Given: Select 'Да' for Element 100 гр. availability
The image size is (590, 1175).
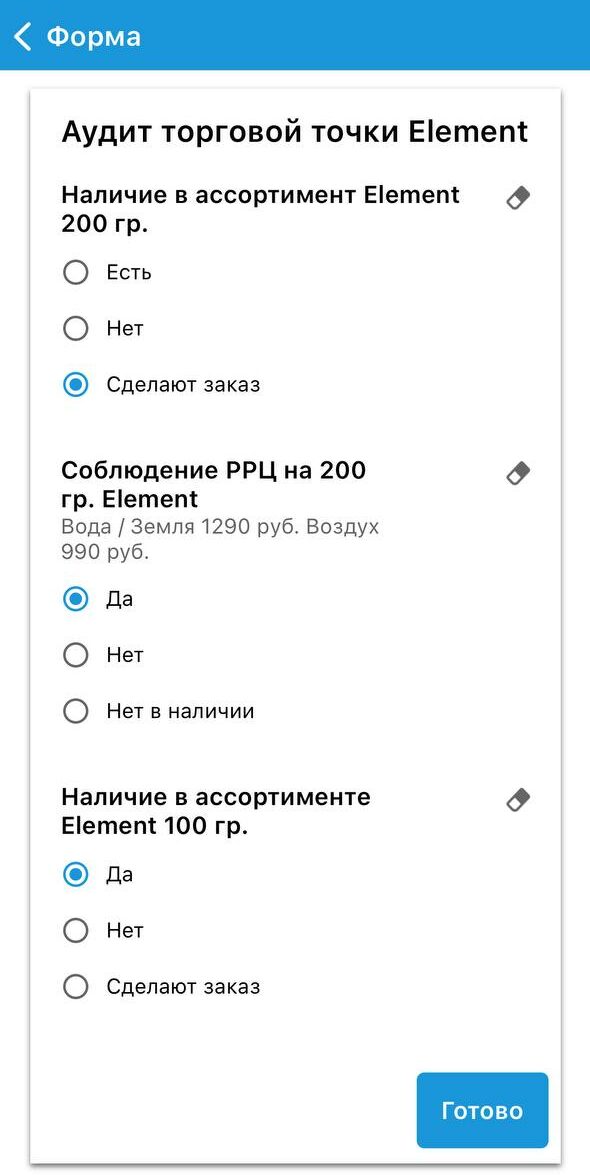Looking at the screenshot, I should (x=75, y=874).
